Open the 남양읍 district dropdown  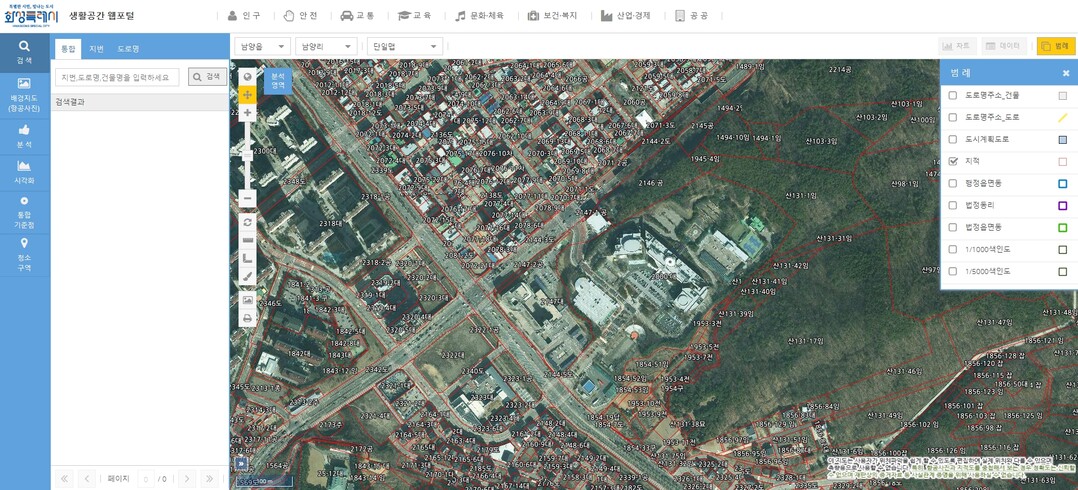click(263, 46)
